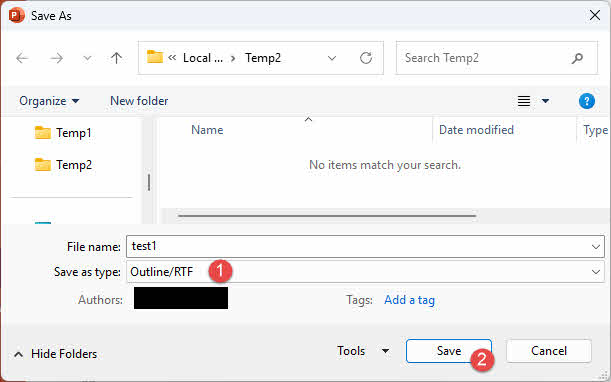Open the Save as type dropdown

[x=365, y=272]
